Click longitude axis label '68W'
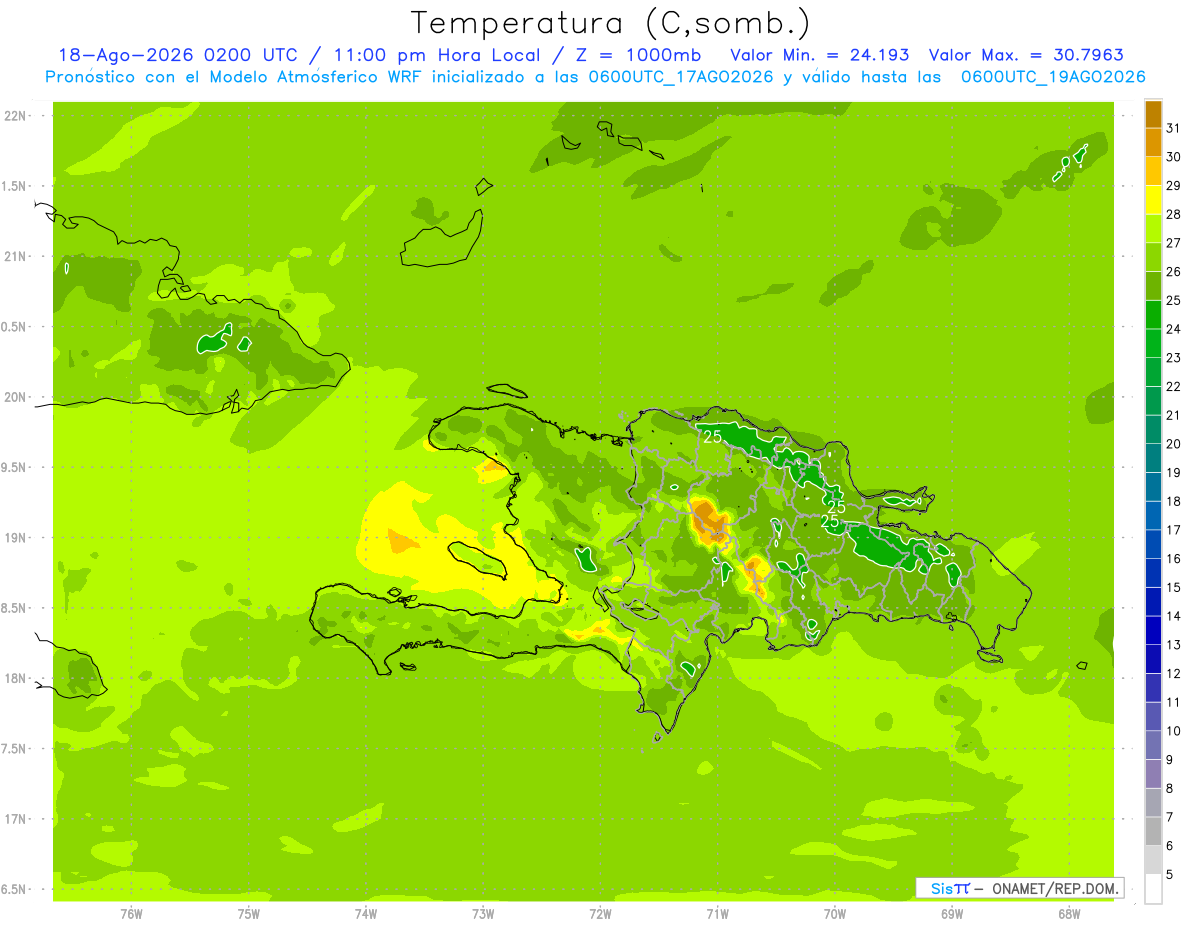1200x927 pixels. click(x=1069, y=914)
